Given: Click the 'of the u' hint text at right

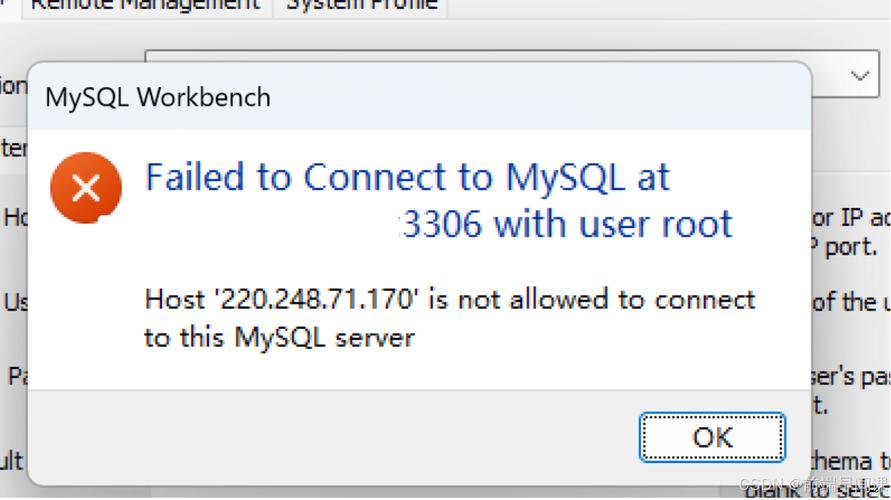Looking at the screenshot, I should pos(850,302).
